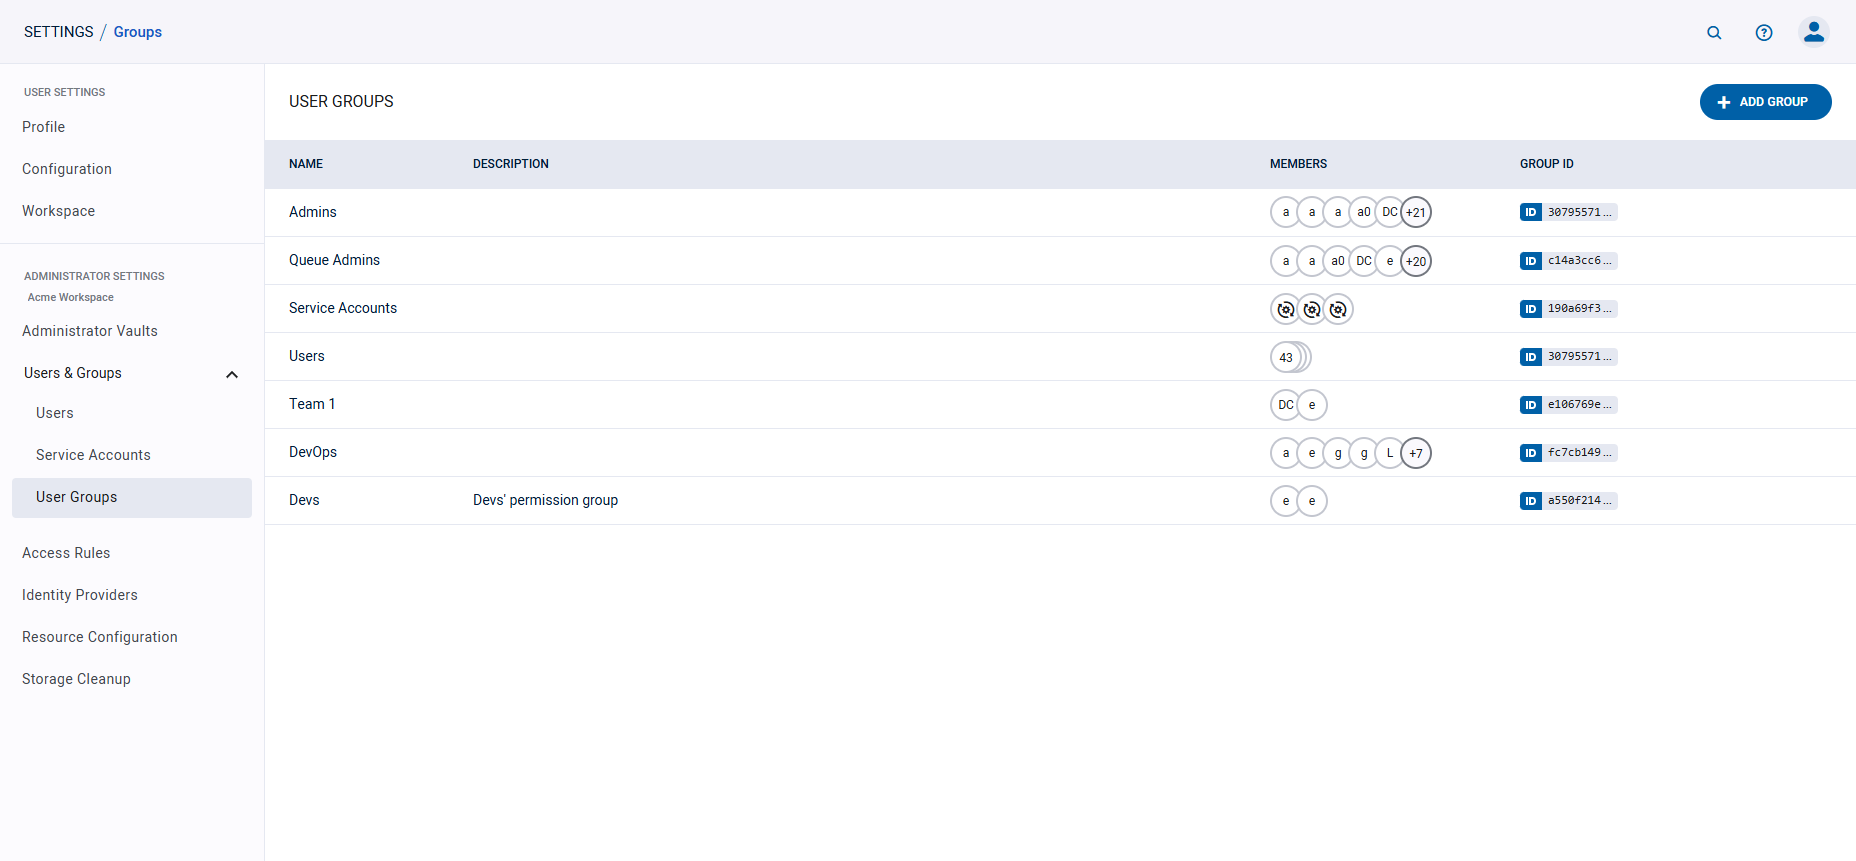The image size is (1856, 861).
Task: Open the Identity Providers page
Action: click(80, 595)
